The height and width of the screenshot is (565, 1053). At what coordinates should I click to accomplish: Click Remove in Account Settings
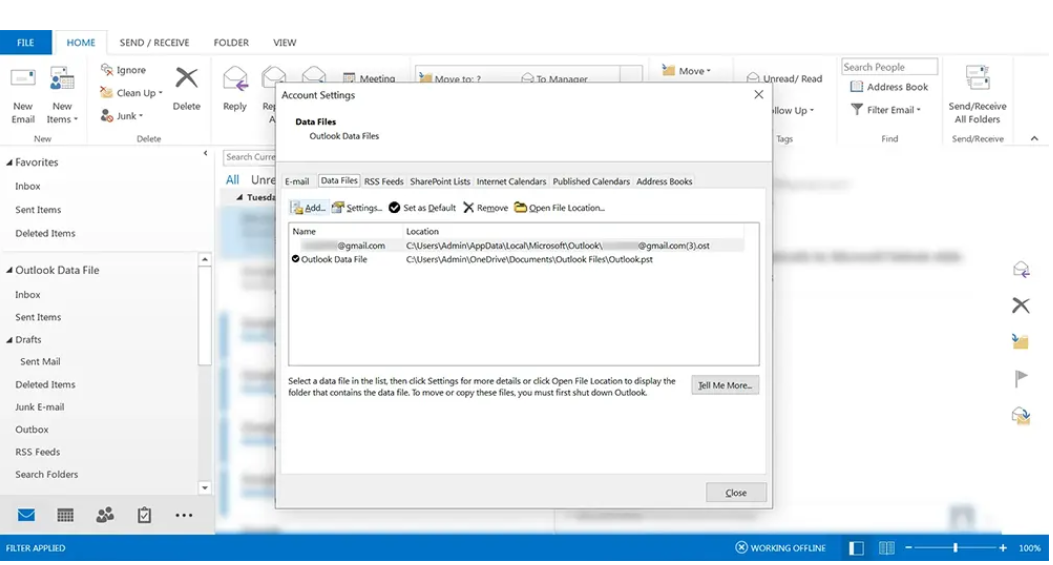(x=486, y=208)
